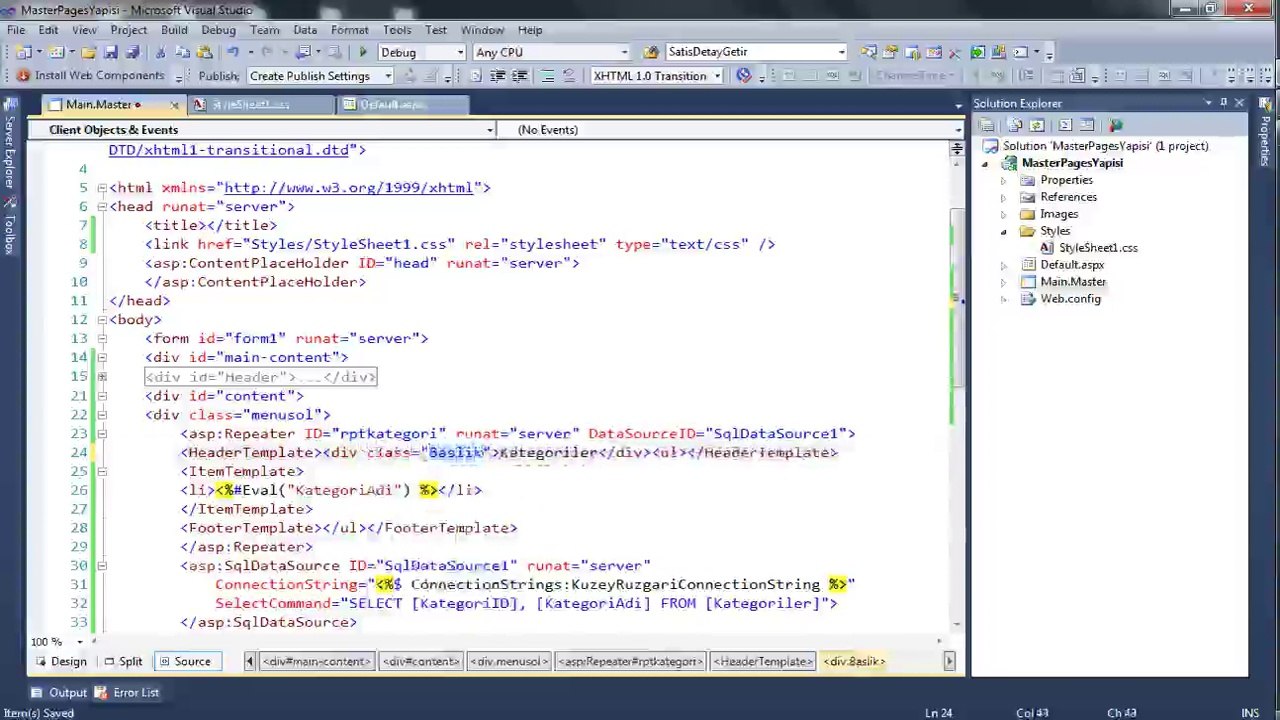The height and width of the screenshot is (720, 1280).
Task: Start debugging with green play icon
Action: click(x=363, y=52)
